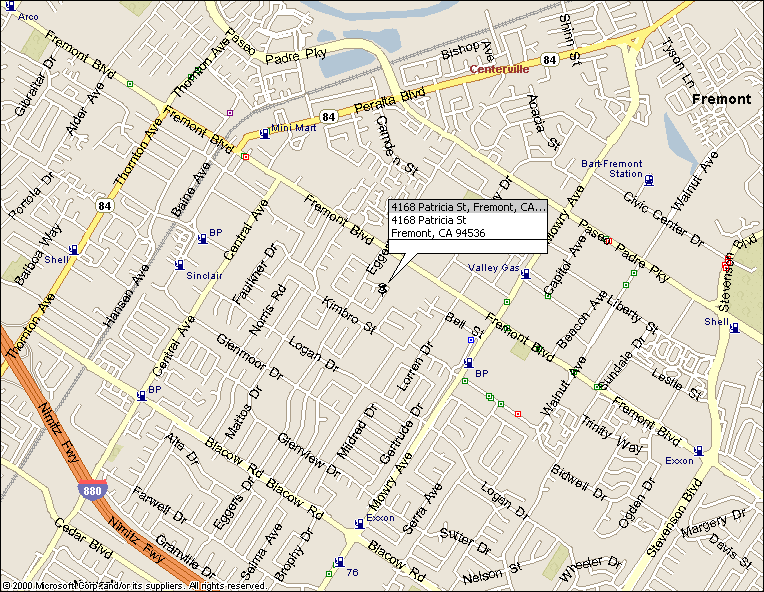The height and width of the screenshot is (592, 764).
Task: Click the 'Bart-Fremont Station' label
Action: click(x=612, y=169)
